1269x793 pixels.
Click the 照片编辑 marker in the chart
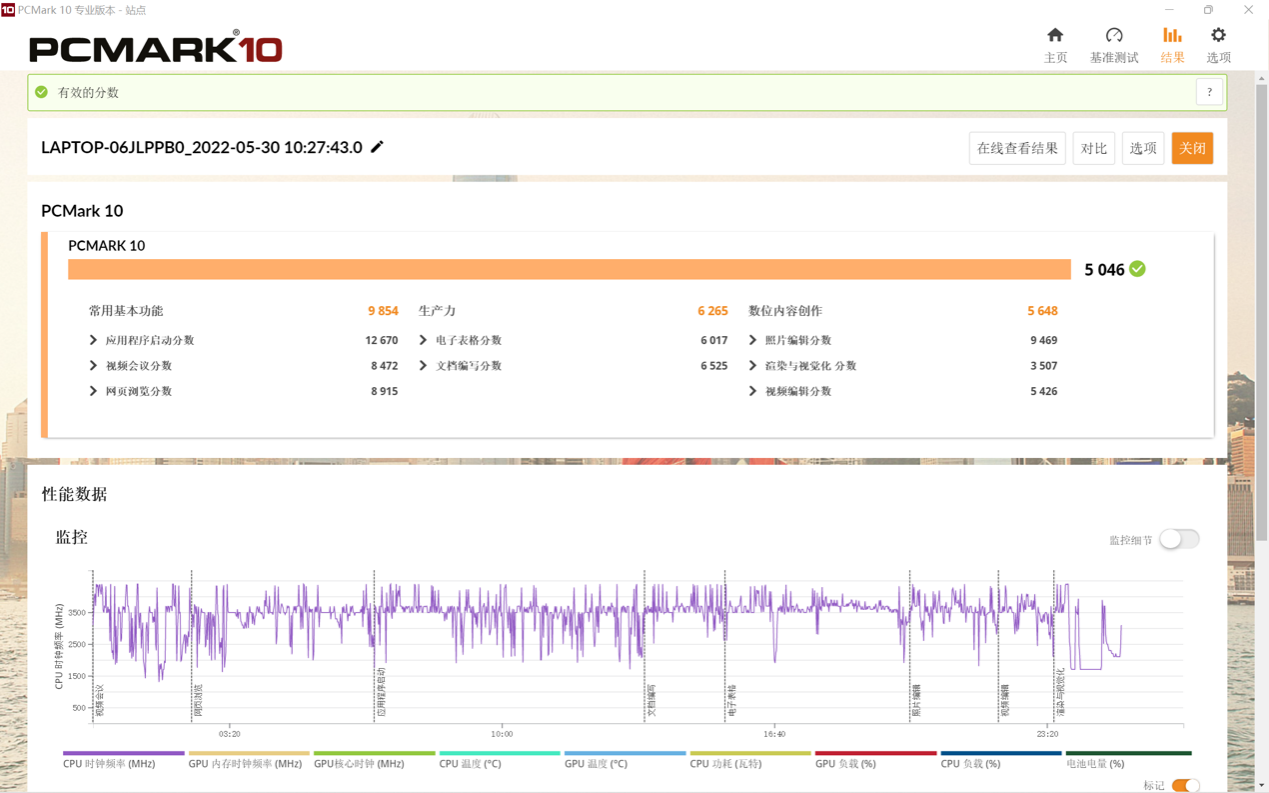point(916,700)
